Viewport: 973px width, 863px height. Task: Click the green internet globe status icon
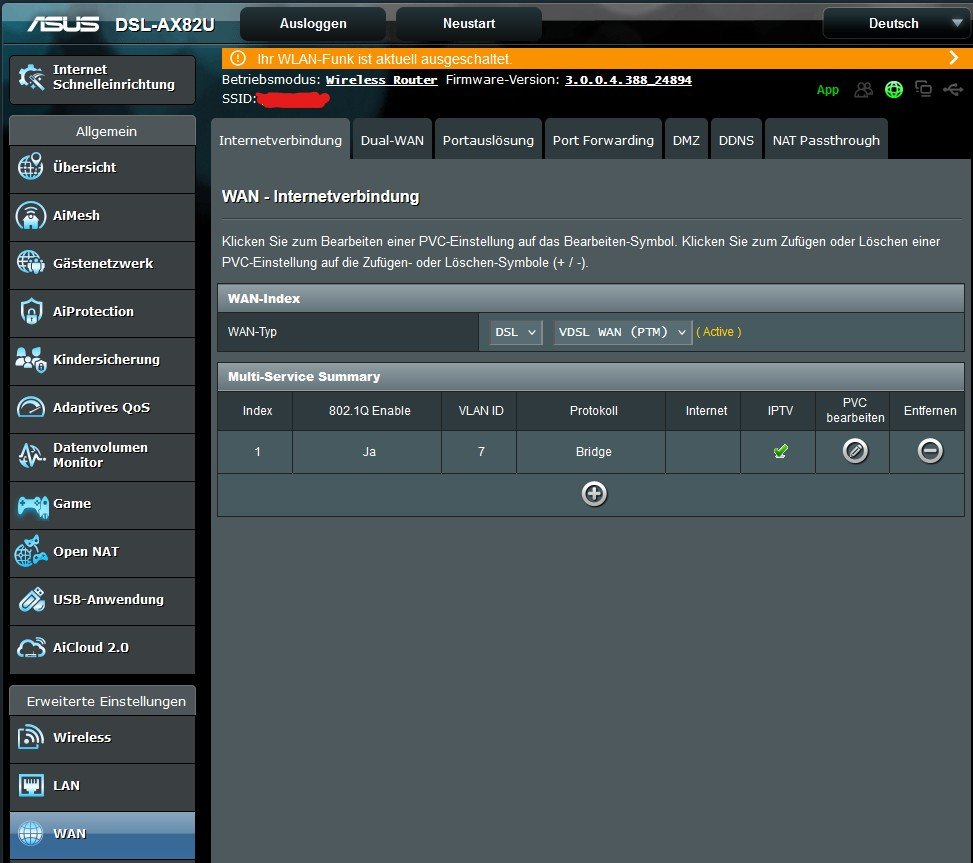(894, 90)
